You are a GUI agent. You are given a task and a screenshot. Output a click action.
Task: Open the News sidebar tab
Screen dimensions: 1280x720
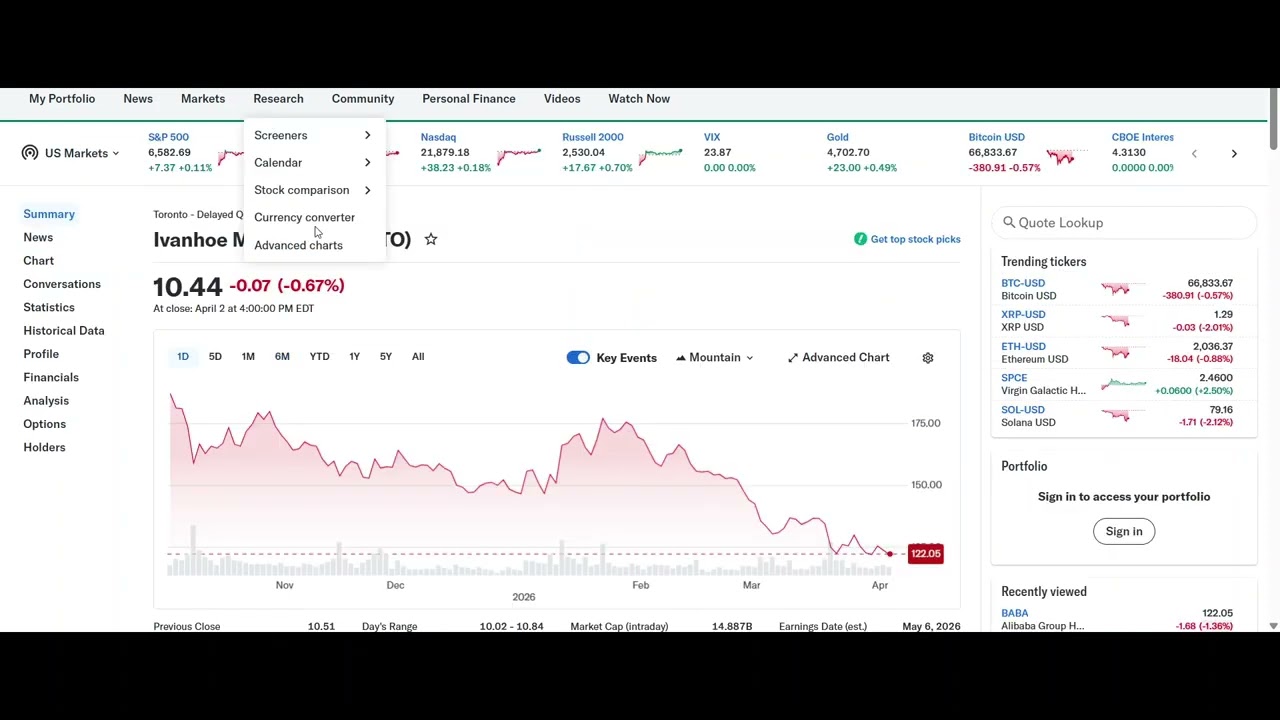pyautogui.click(x=38, y=237)
